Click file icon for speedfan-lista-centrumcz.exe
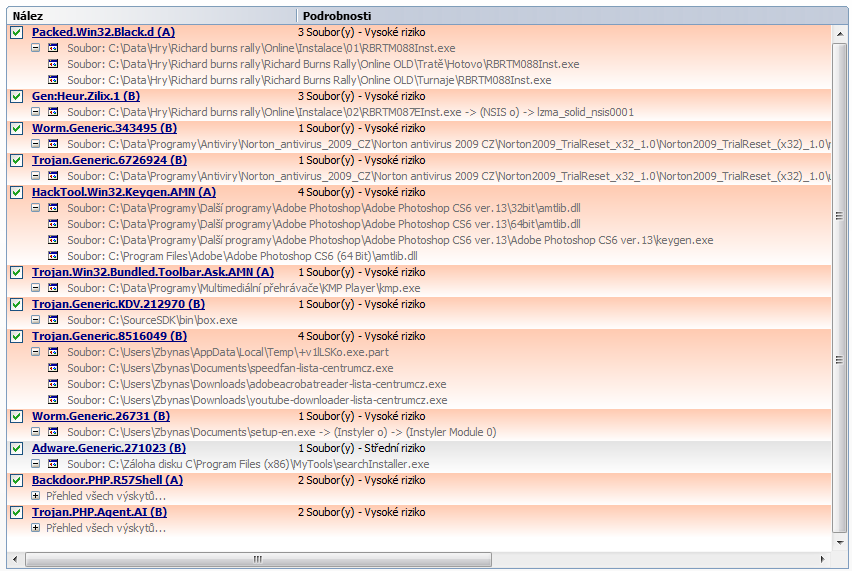This screenshot has height=571, width=852. coord(53,368)
